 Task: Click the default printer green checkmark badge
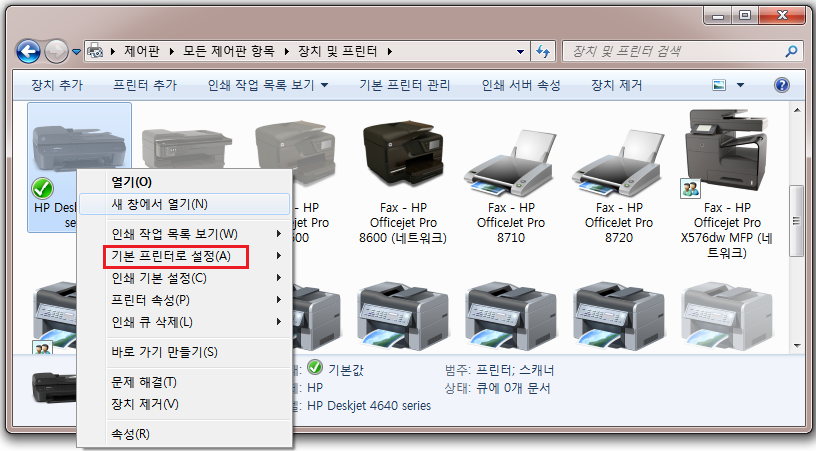[43, 188]
